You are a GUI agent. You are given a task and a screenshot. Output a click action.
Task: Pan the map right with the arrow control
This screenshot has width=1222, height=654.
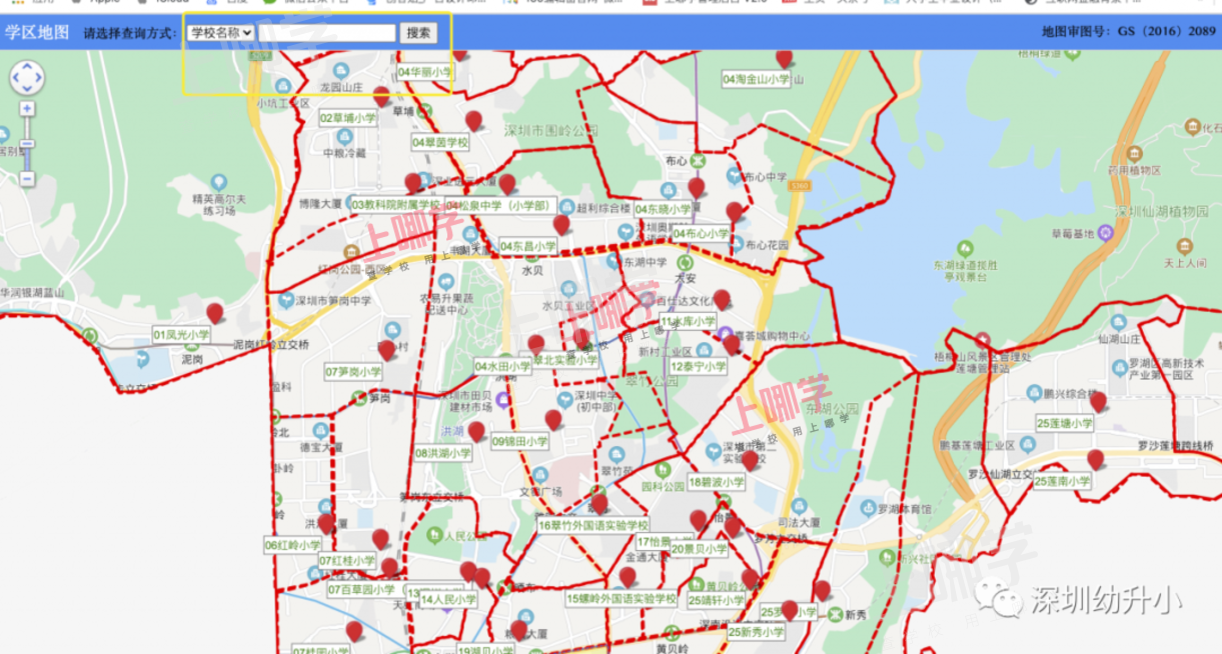coord(37,78)
